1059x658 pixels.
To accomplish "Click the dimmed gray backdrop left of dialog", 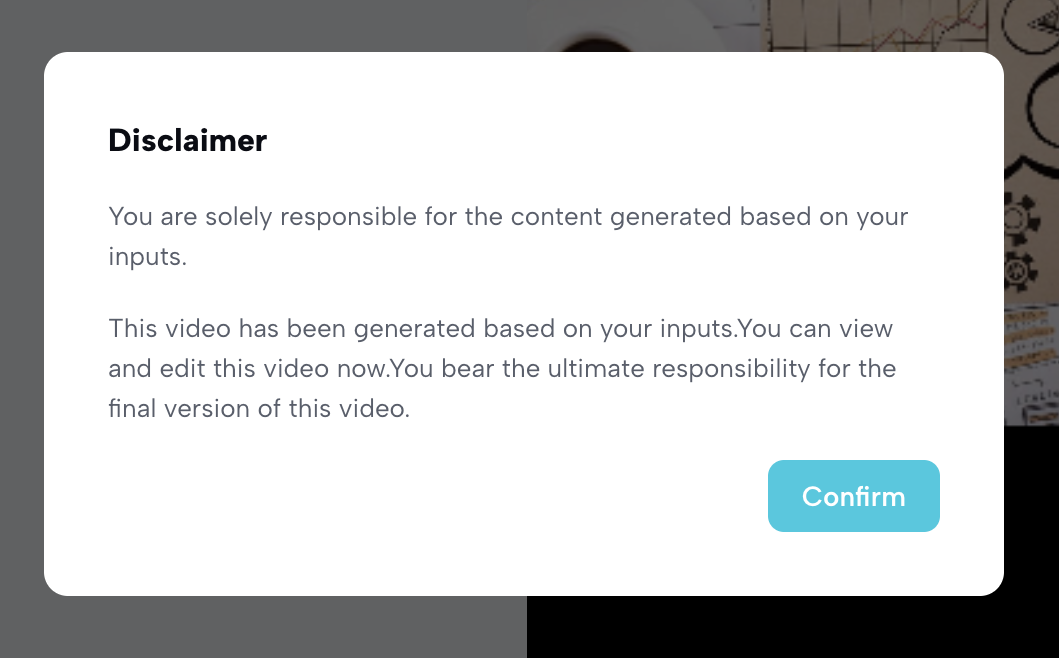I will tap(21, 330).
